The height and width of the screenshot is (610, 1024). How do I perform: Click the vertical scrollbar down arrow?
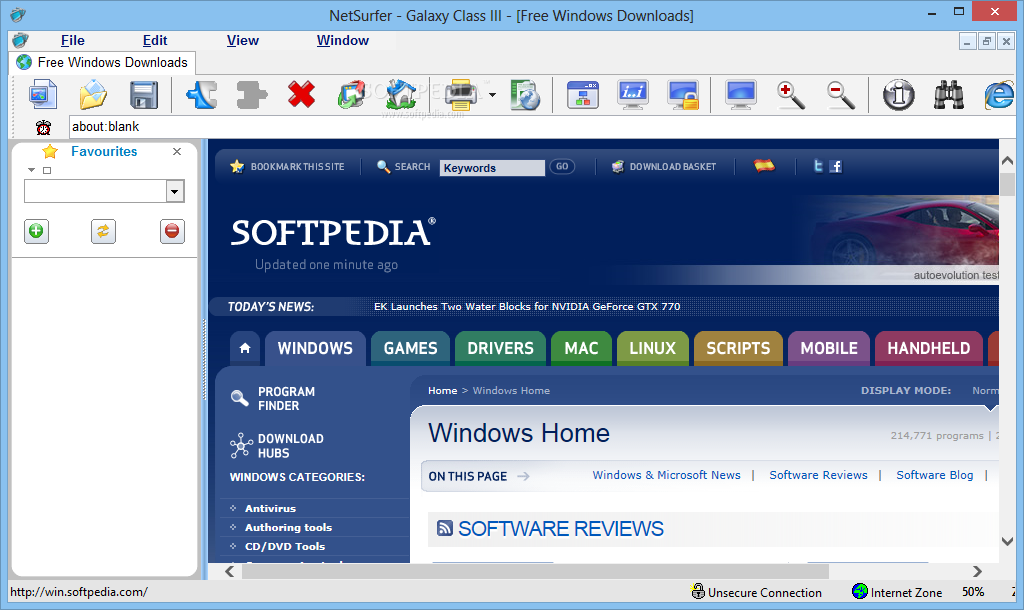point(1008,541)
